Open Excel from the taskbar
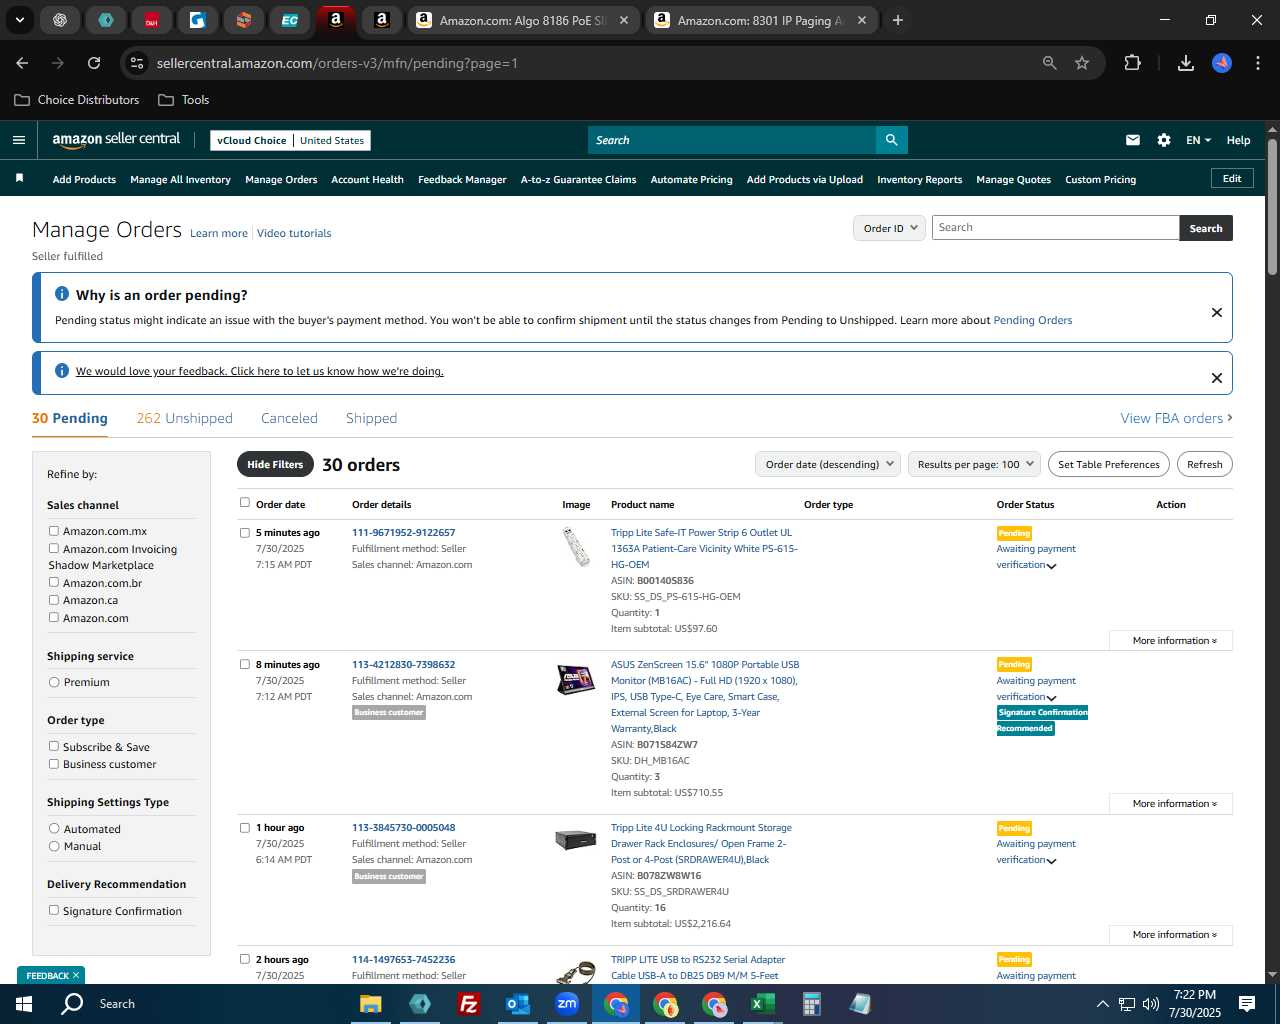The image size is (1280, 1024). tap(763, 1004)
